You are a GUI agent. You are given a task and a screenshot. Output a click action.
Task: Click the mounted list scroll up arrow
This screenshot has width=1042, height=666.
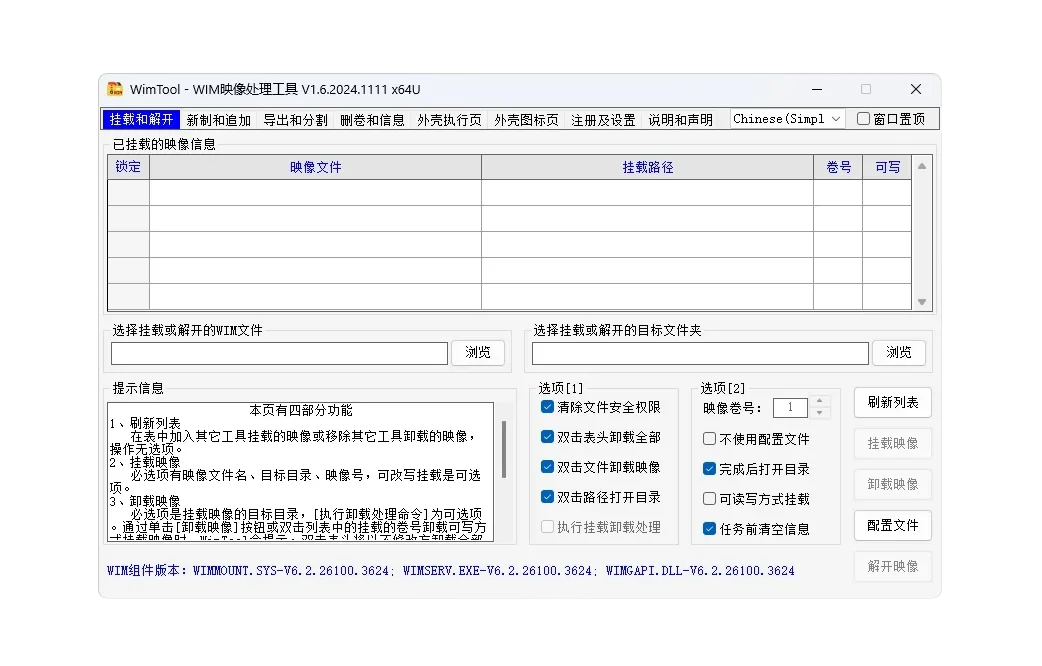coord(922,166)
